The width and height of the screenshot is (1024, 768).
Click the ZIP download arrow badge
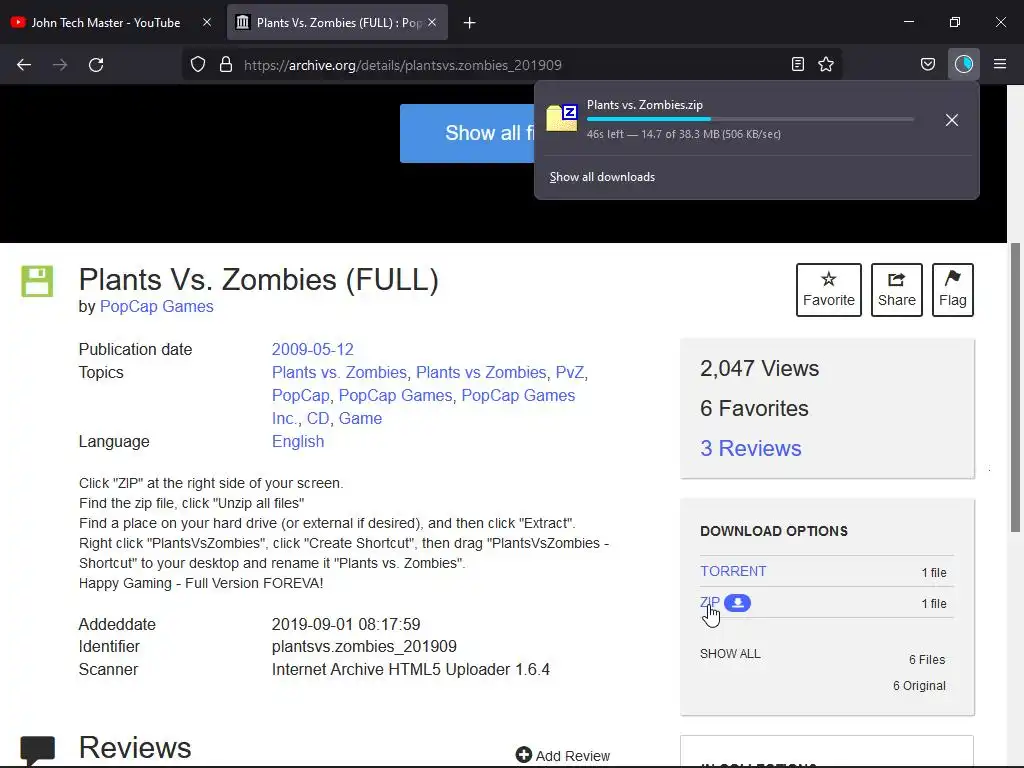pyautogui.click(x=737, y=603)
